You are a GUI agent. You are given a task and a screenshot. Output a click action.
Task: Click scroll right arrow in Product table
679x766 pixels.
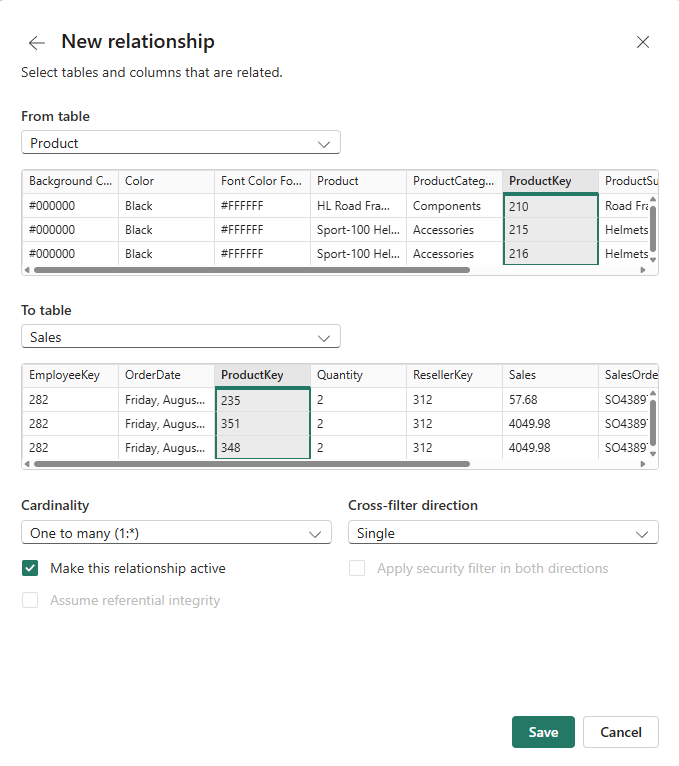click(643, 270)
